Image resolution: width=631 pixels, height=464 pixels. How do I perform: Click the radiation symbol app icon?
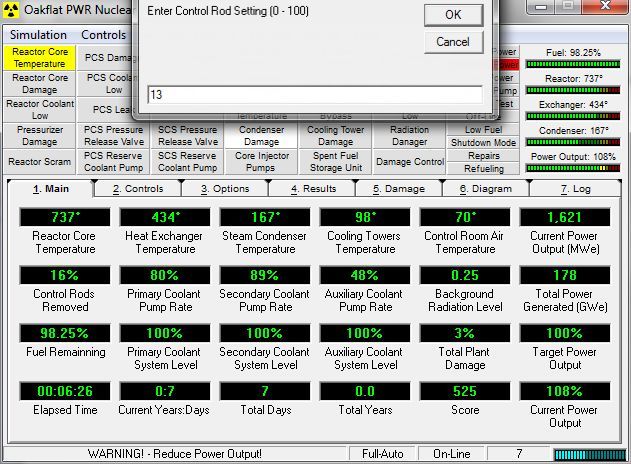pos(11,10)
